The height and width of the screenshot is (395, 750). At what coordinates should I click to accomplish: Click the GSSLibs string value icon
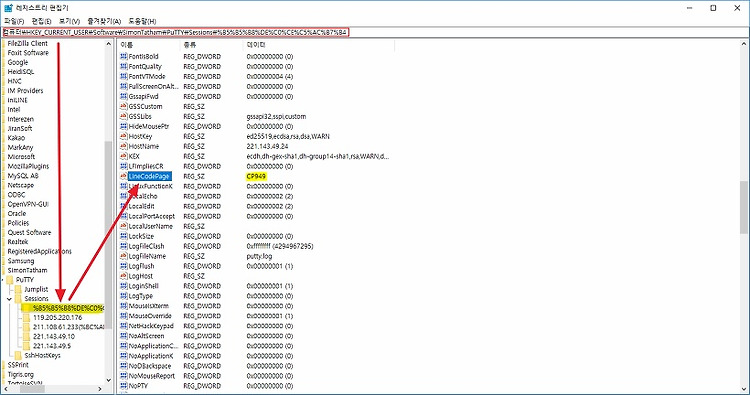[123, 116]
